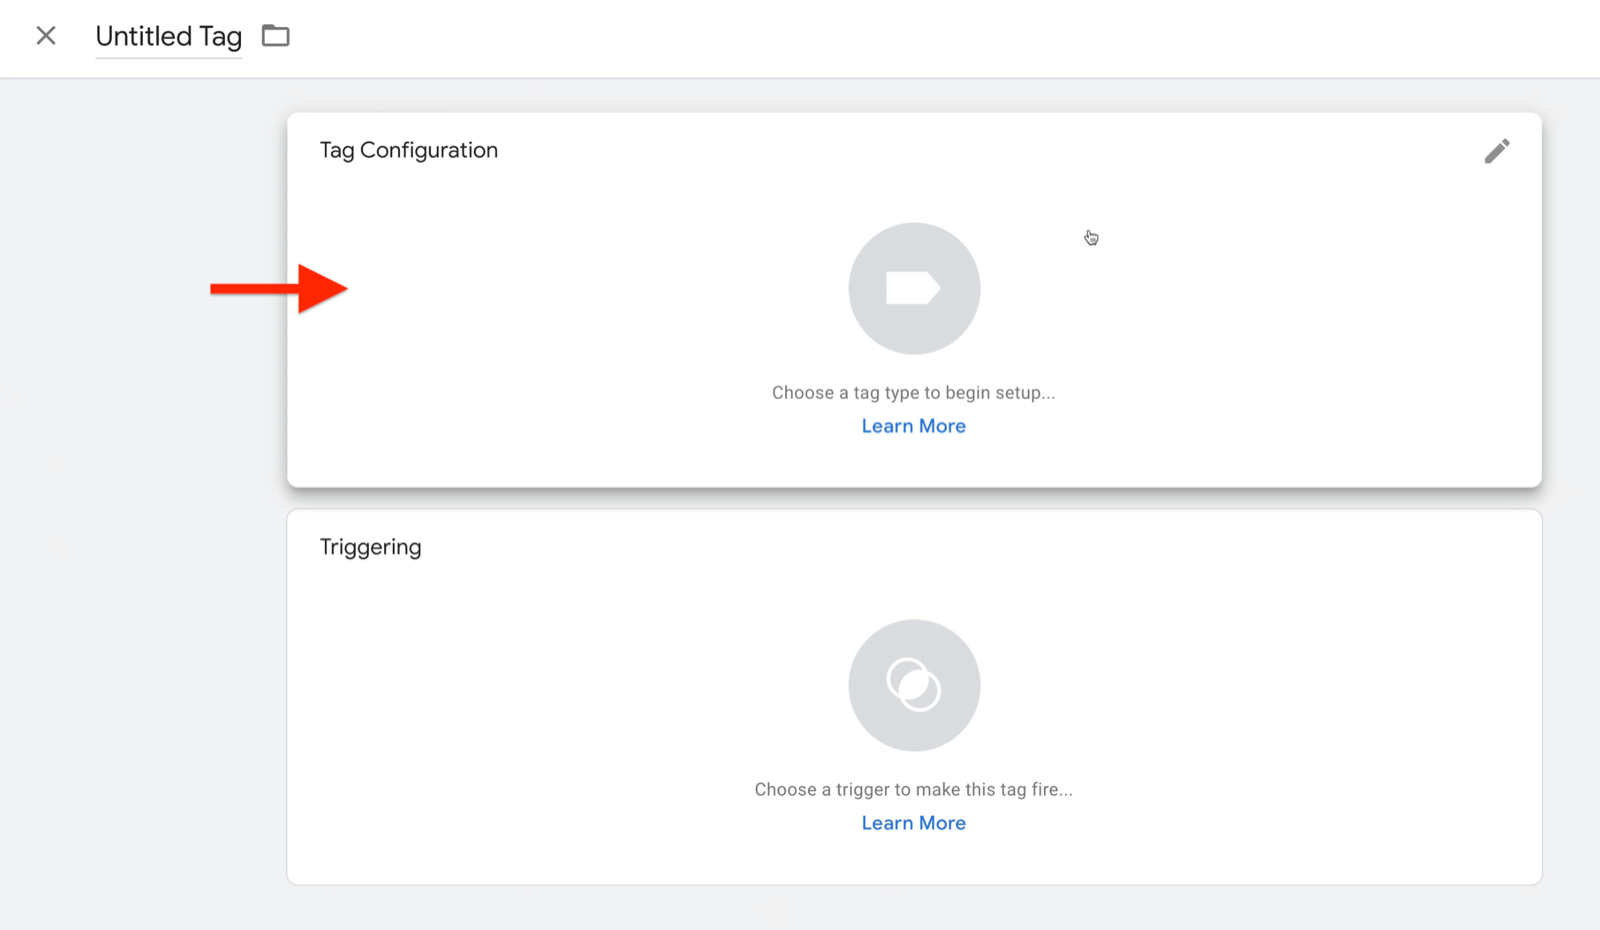Choose a tag type via the tag icon
The height and width of the screenshot is (930, 1600).
(x=914, y=288)
